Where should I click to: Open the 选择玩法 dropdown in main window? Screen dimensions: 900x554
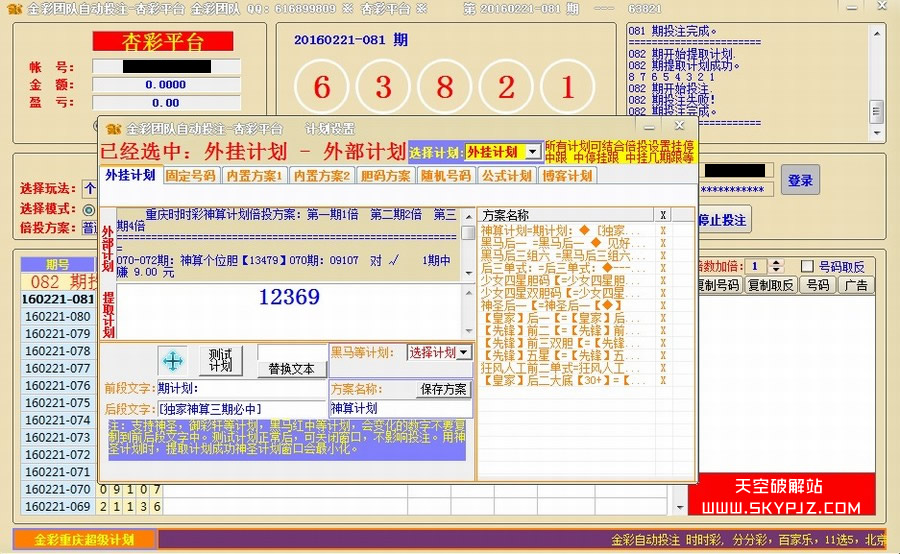point(90,188)
